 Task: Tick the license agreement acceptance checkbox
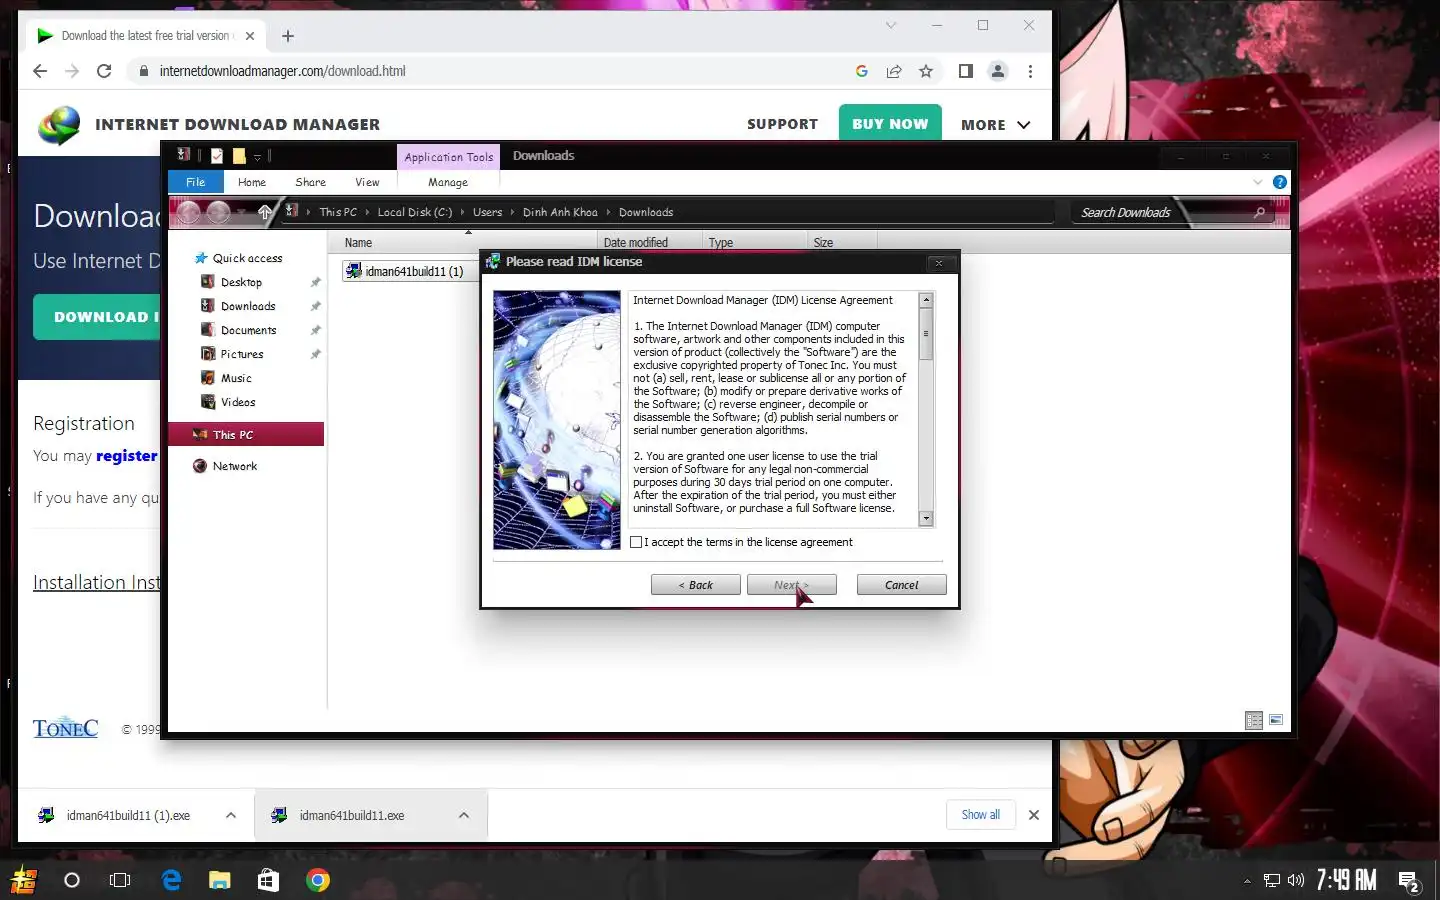point(636,542)
